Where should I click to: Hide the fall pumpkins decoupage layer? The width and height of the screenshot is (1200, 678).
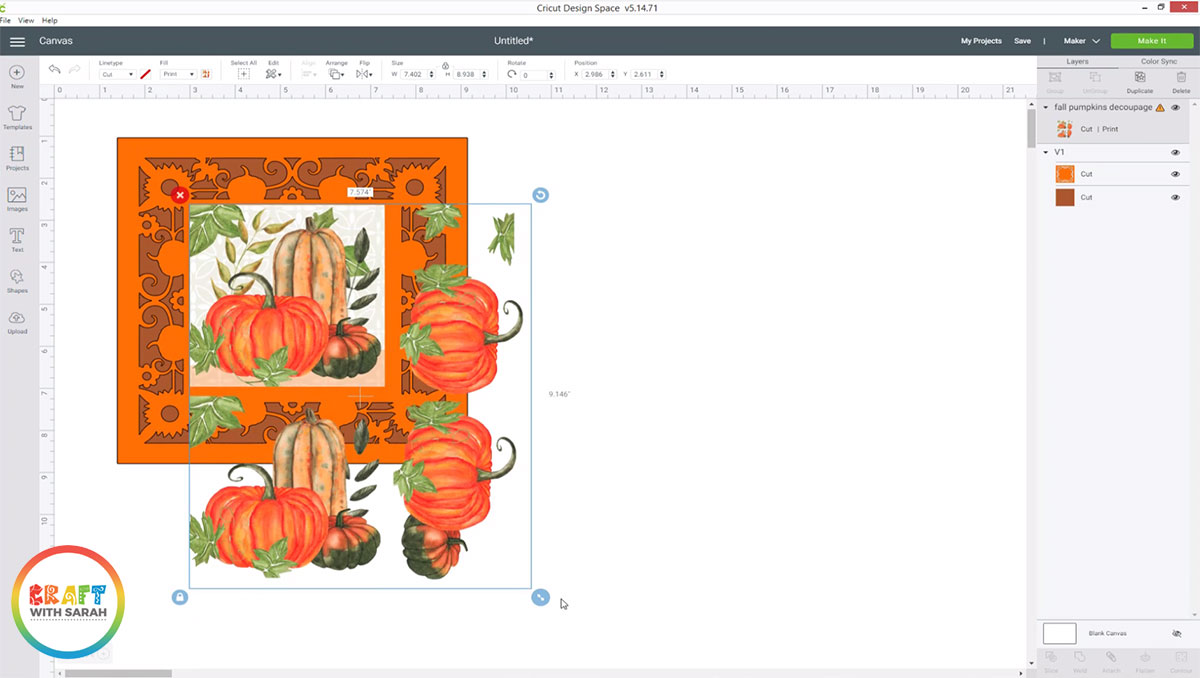[x=1175, y=107]
